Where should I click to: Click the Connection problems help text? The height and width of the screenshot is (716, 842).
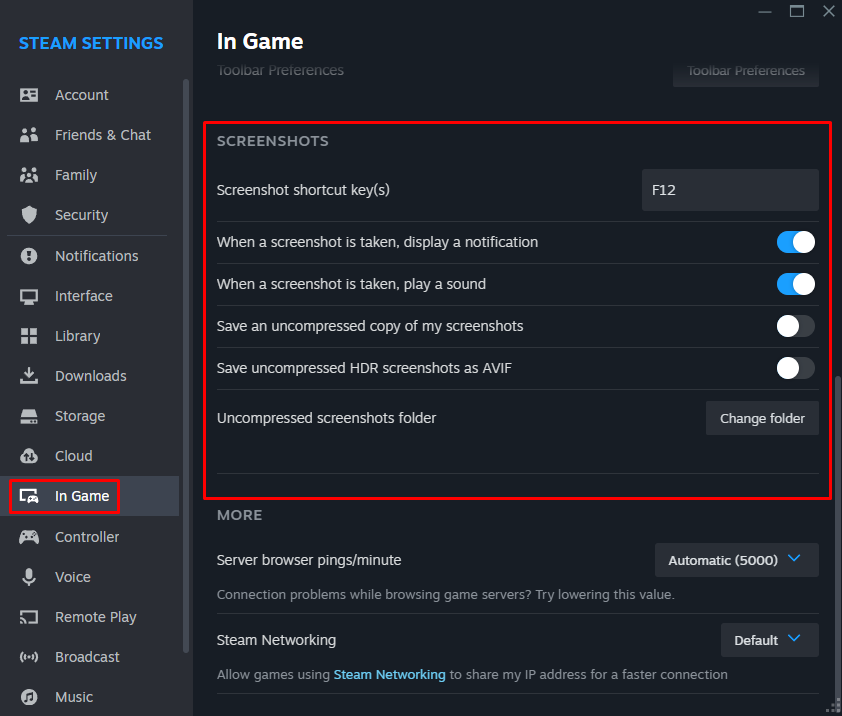[446, 595]
